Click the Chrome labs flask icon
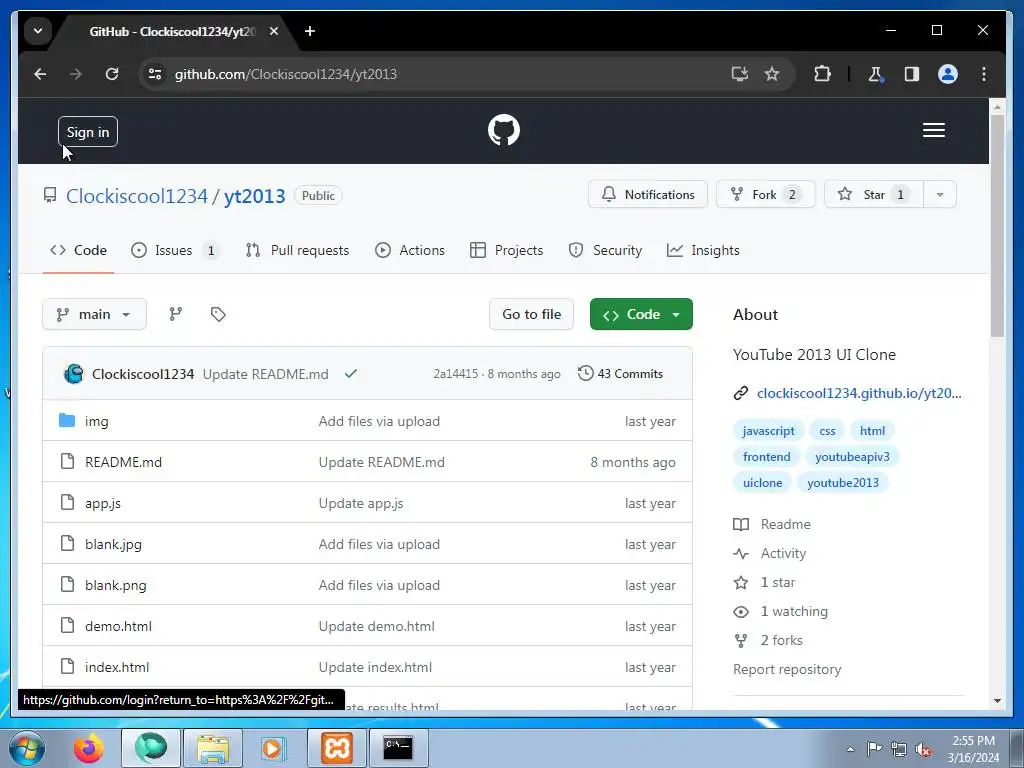Image resolution: width=1024 pixels, height=768 pixels. (x=875, y=74)
